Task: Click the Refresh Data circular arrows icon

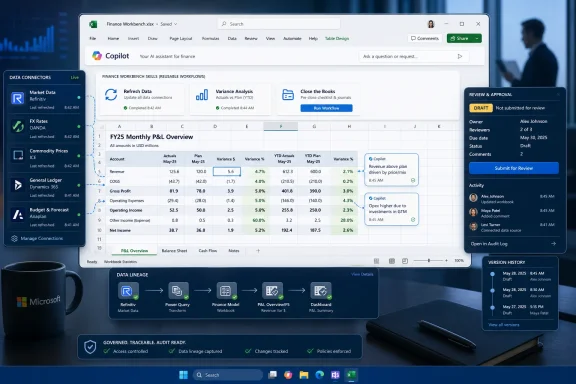Action: point(111,94)
